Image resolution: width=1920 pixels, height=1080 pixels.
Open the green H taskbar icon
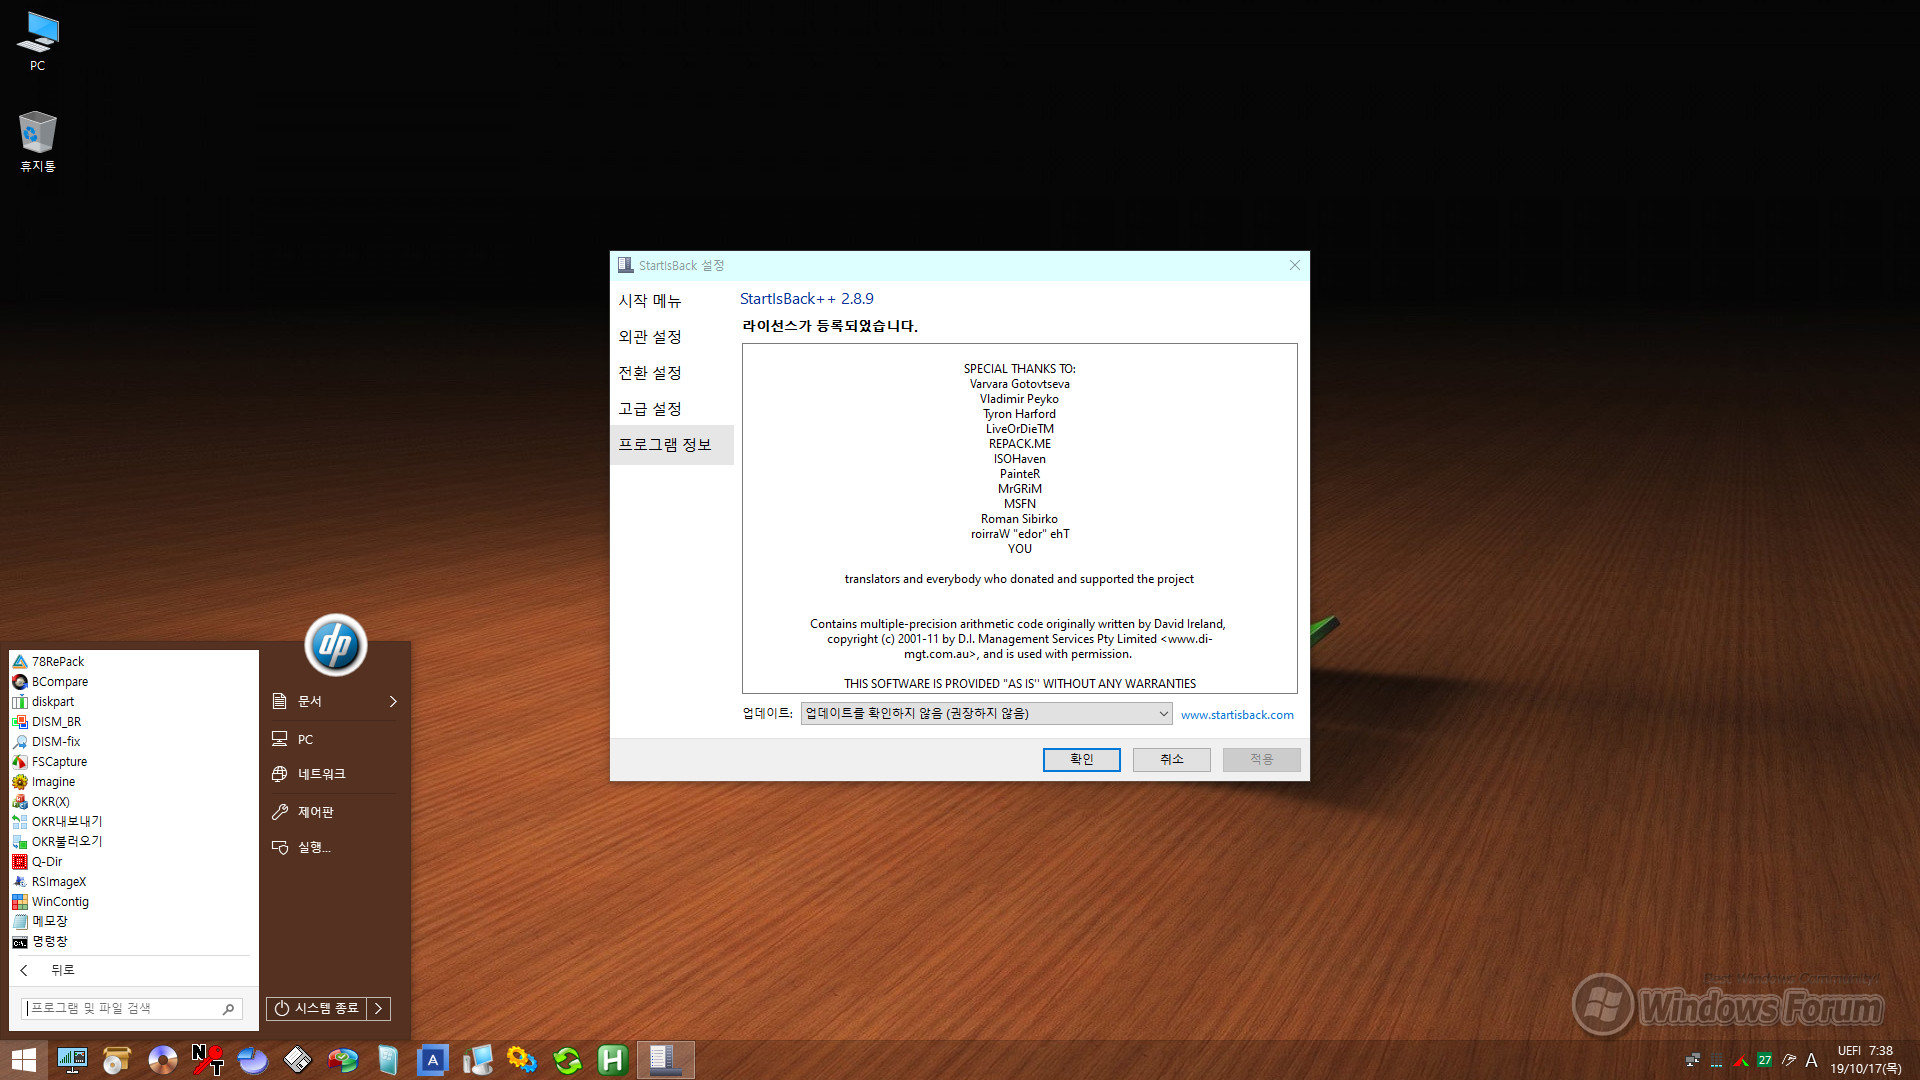click(612, 1060)
